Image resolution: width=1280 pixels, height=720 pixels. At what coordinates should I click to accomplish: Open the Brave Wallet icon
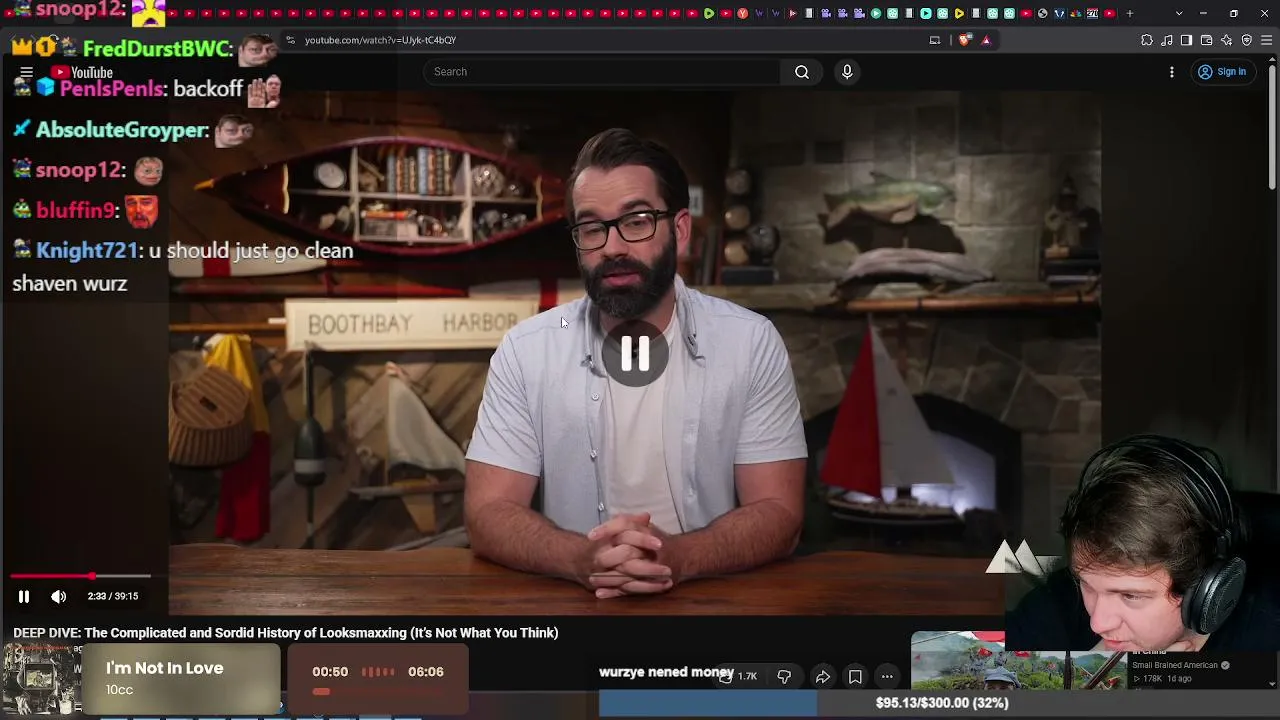1206,40
